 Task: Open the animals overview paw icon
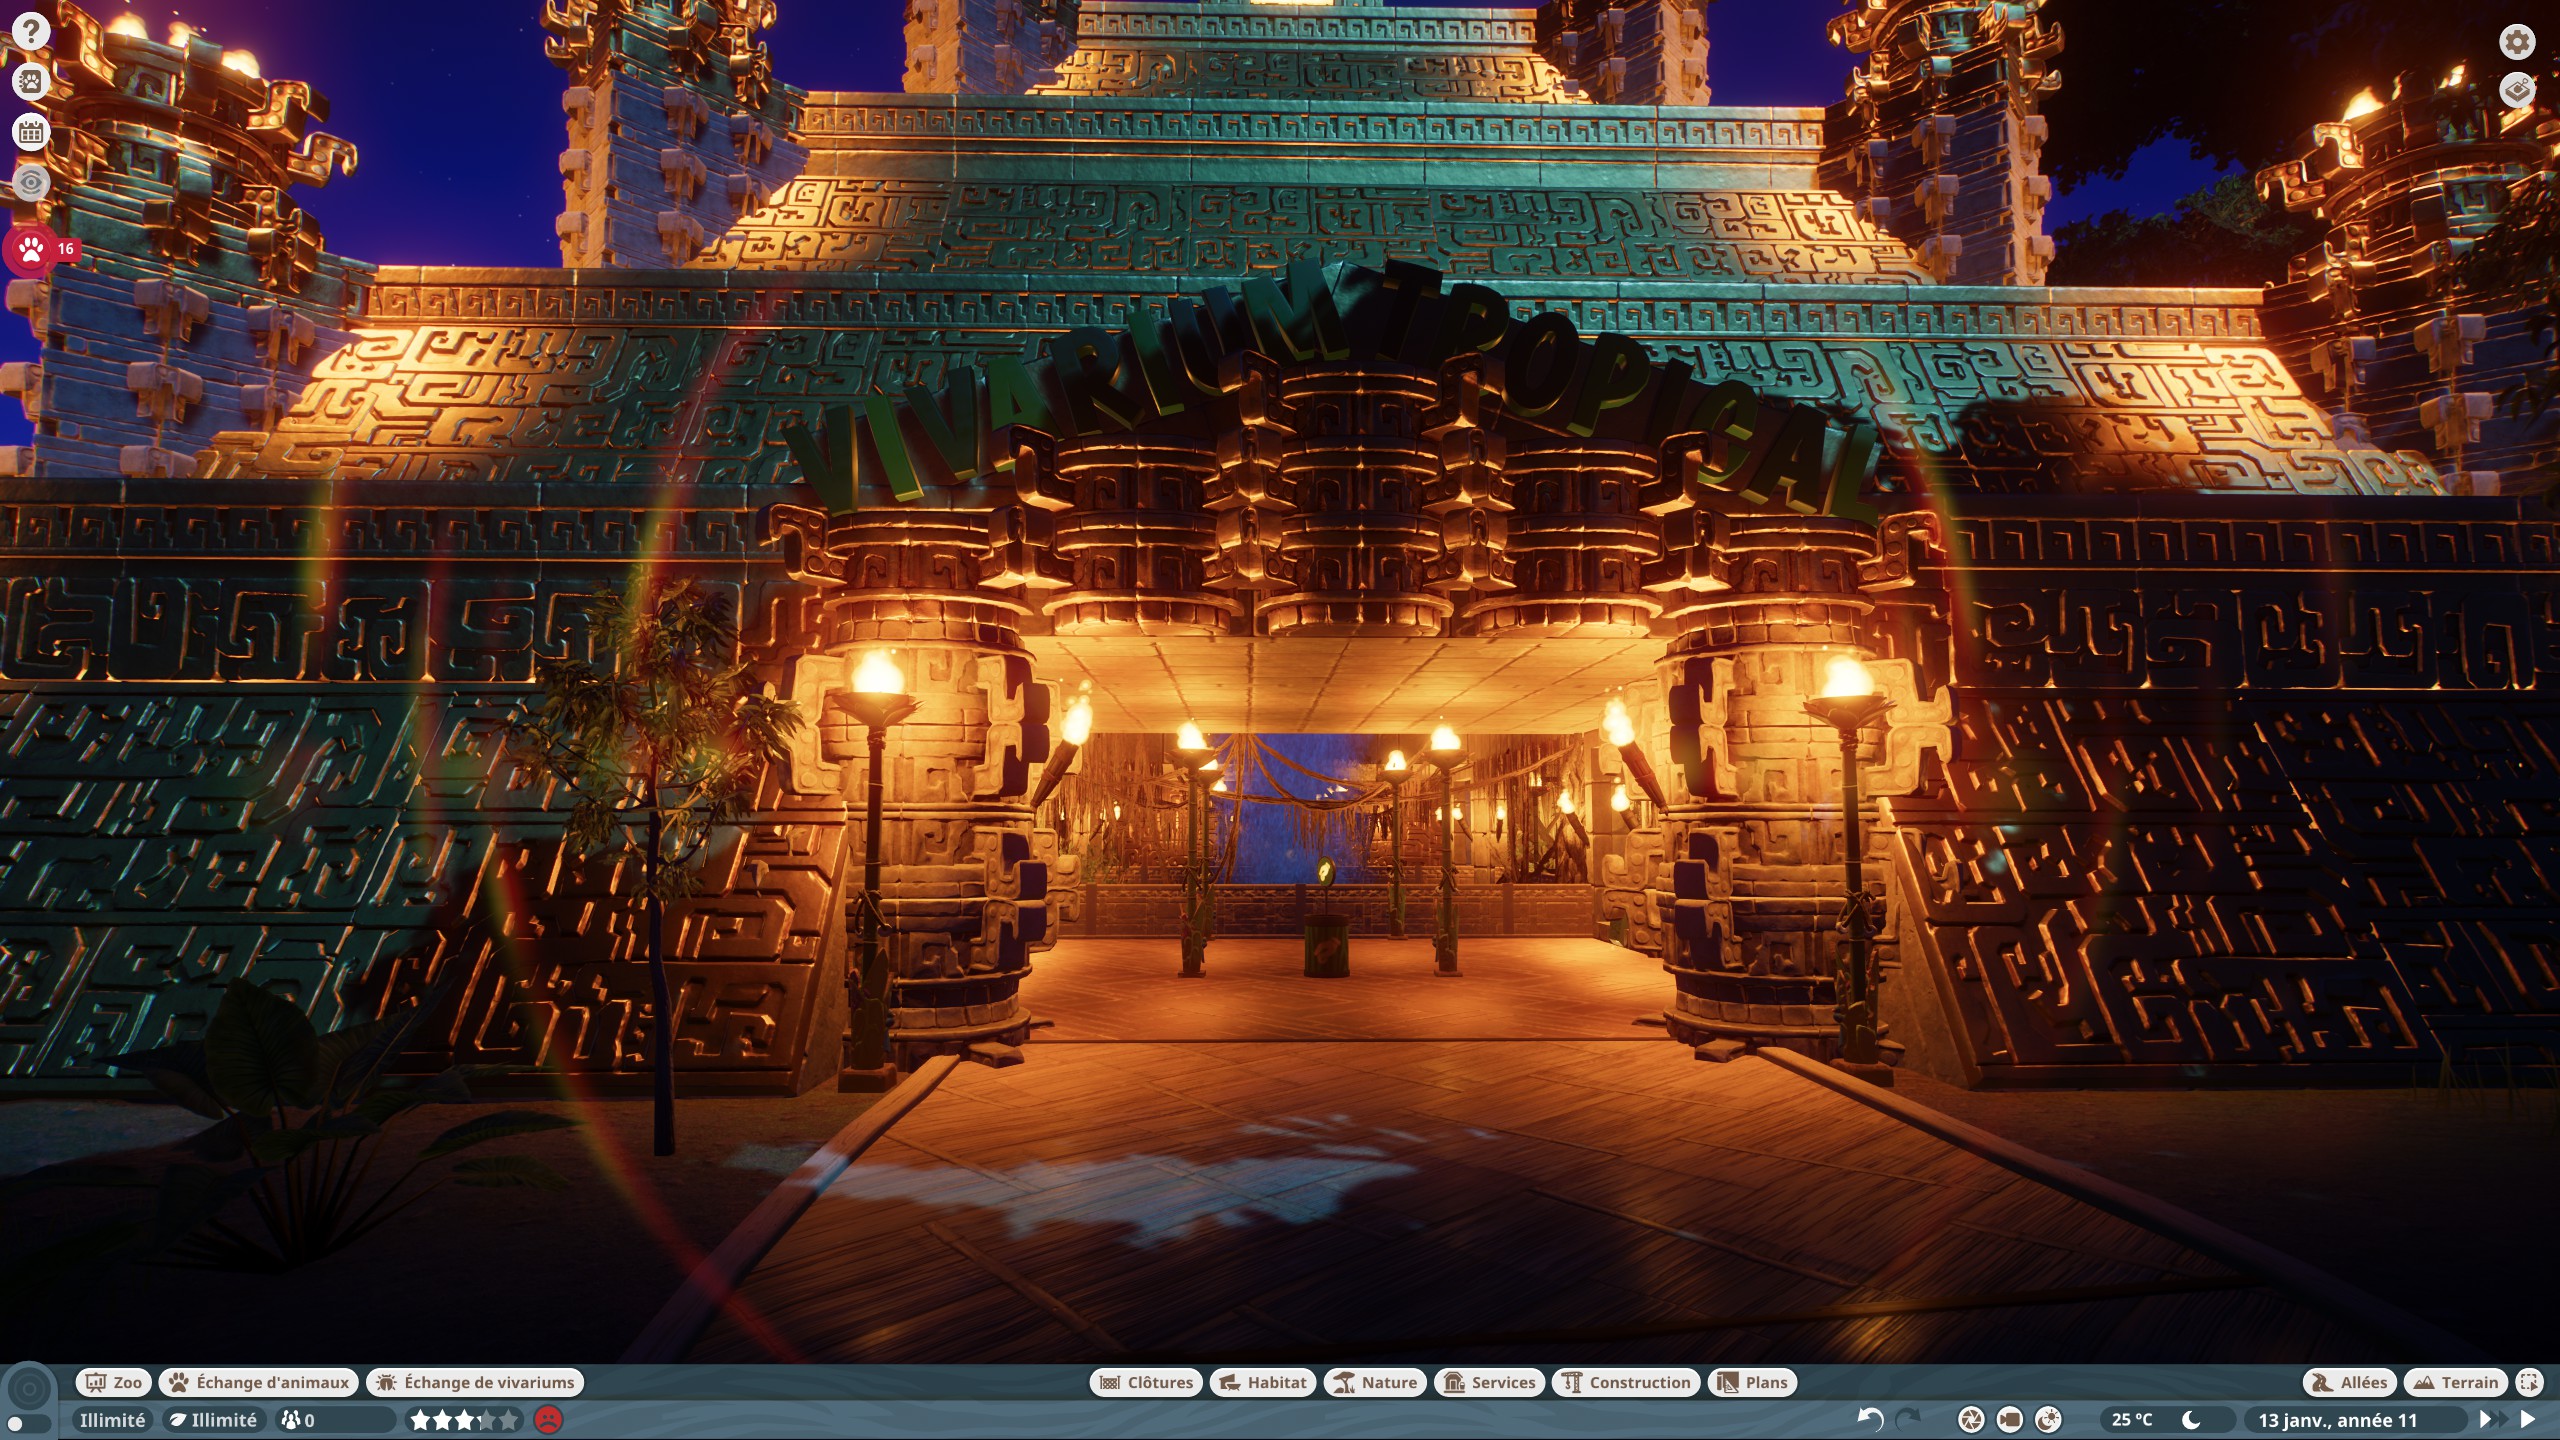[31, 81]
